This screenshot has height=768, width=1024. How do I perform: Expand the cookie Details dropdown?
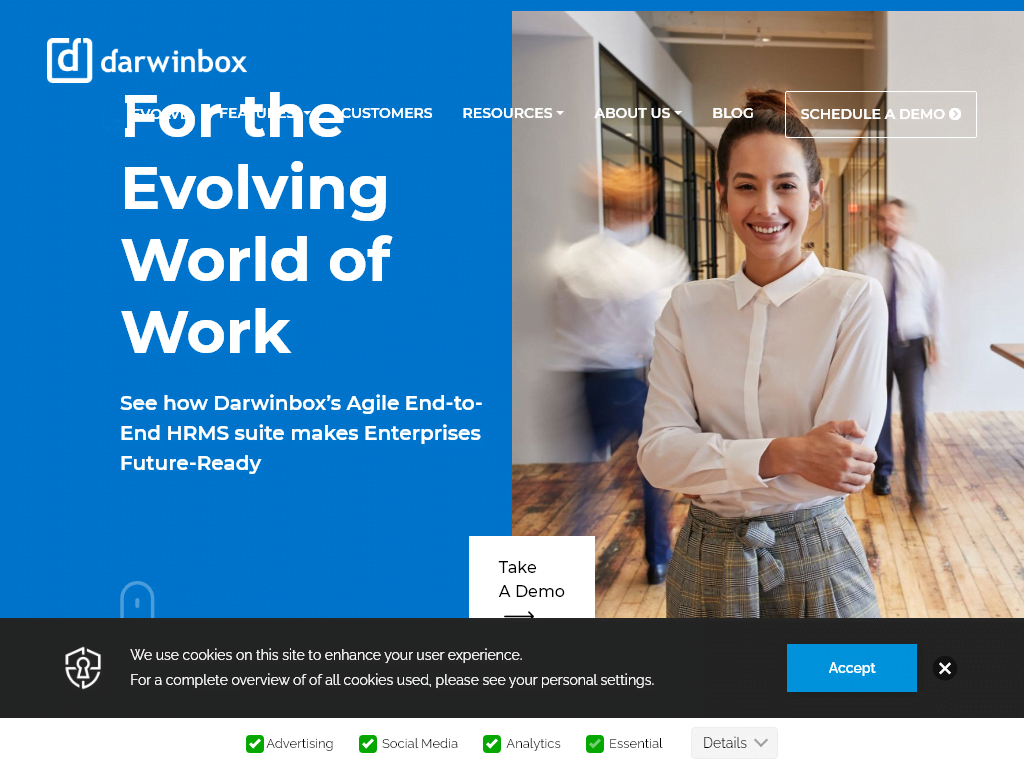pos(734,743)
